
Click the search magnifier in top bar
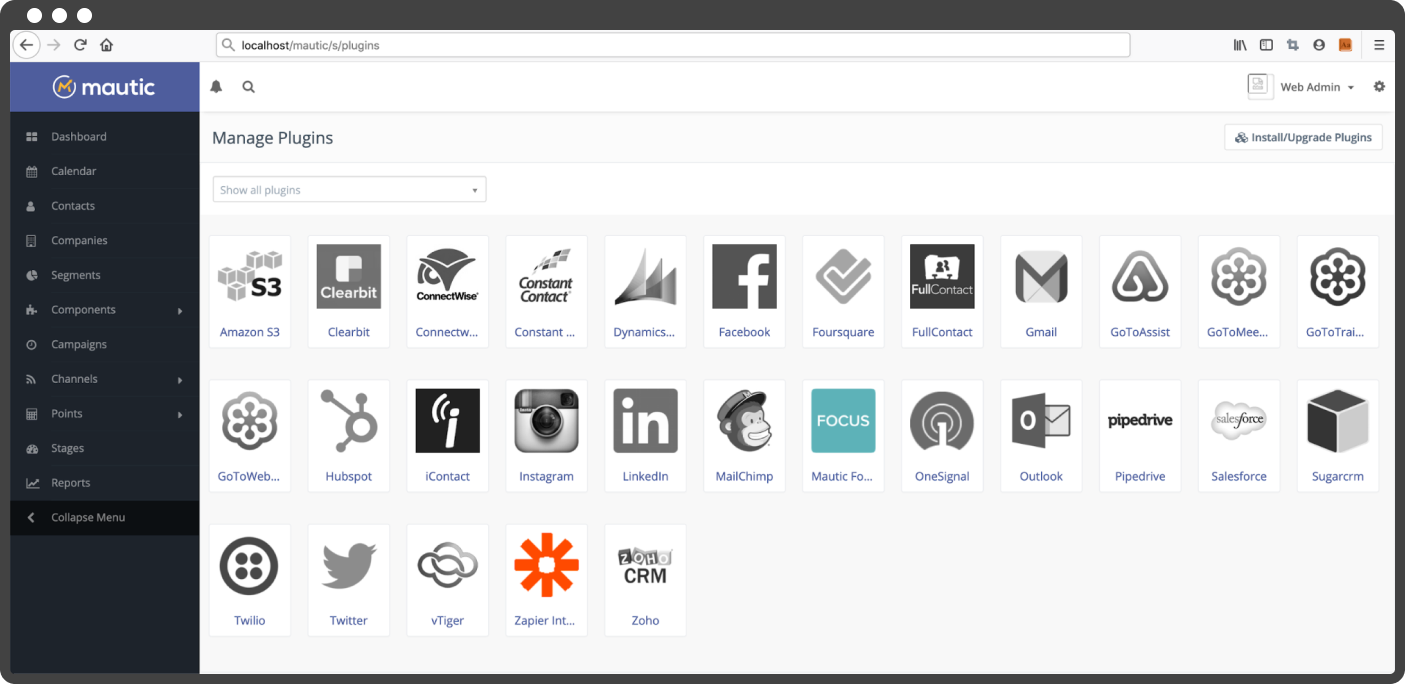coord(248,87)
